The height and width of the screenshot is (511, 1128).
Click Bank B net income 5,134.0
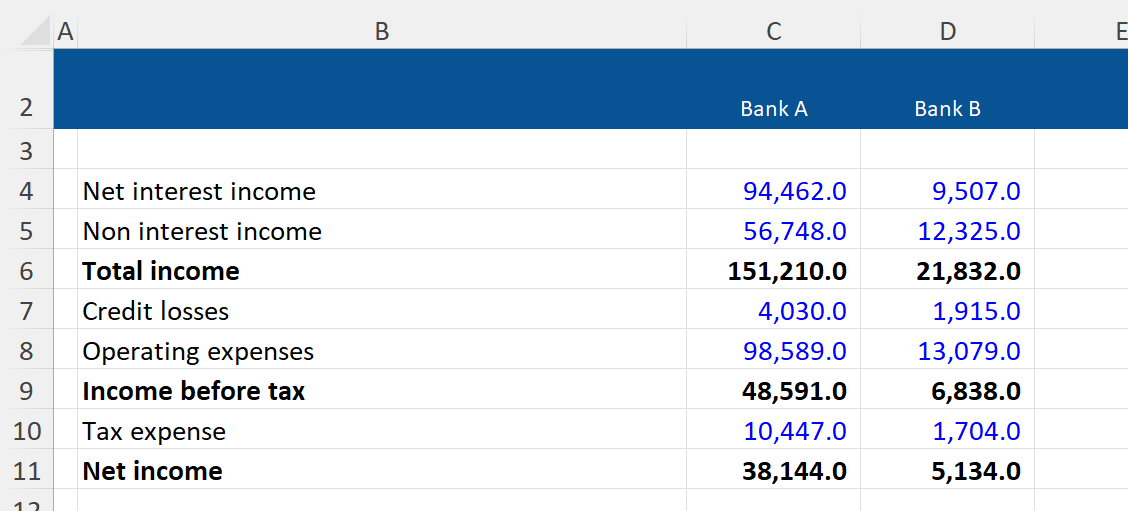click(x=975, y=471)
